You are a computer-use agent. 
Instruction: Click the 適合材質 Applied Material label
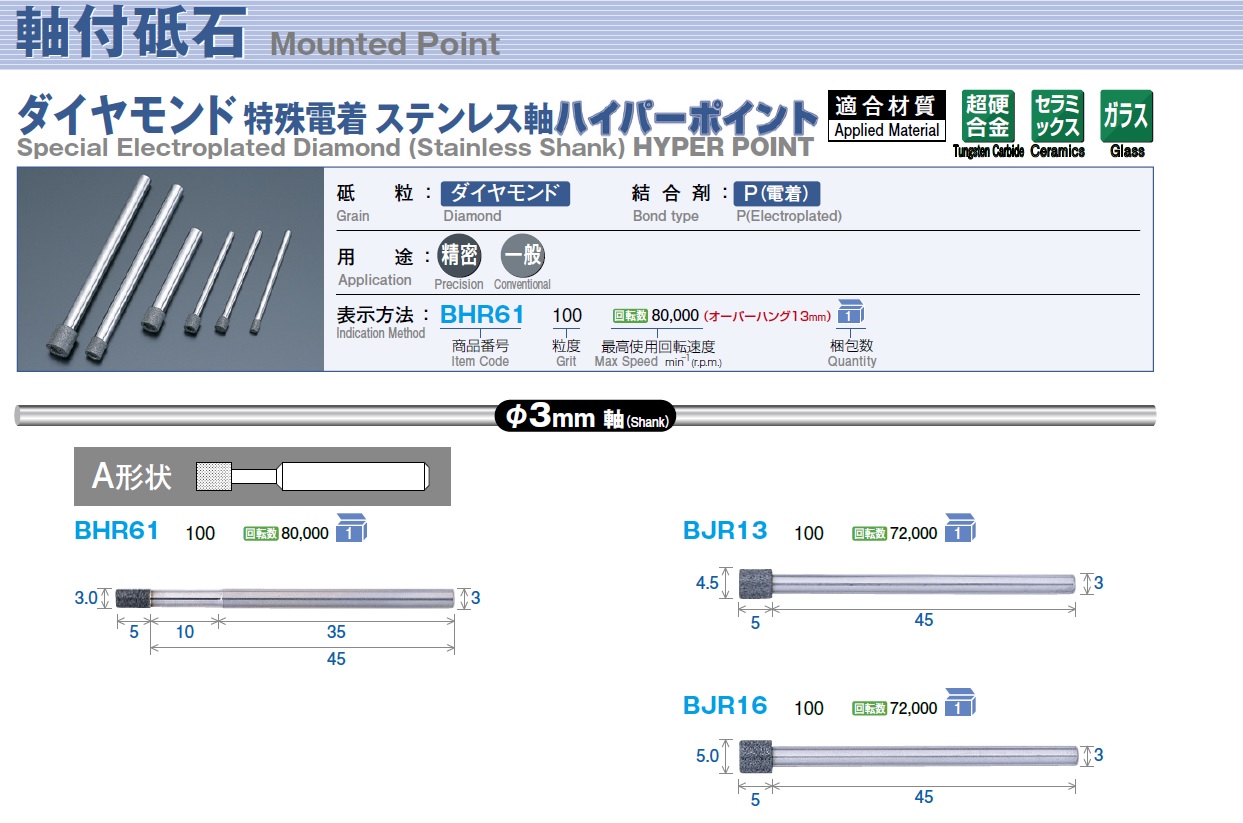pos(886,116)
